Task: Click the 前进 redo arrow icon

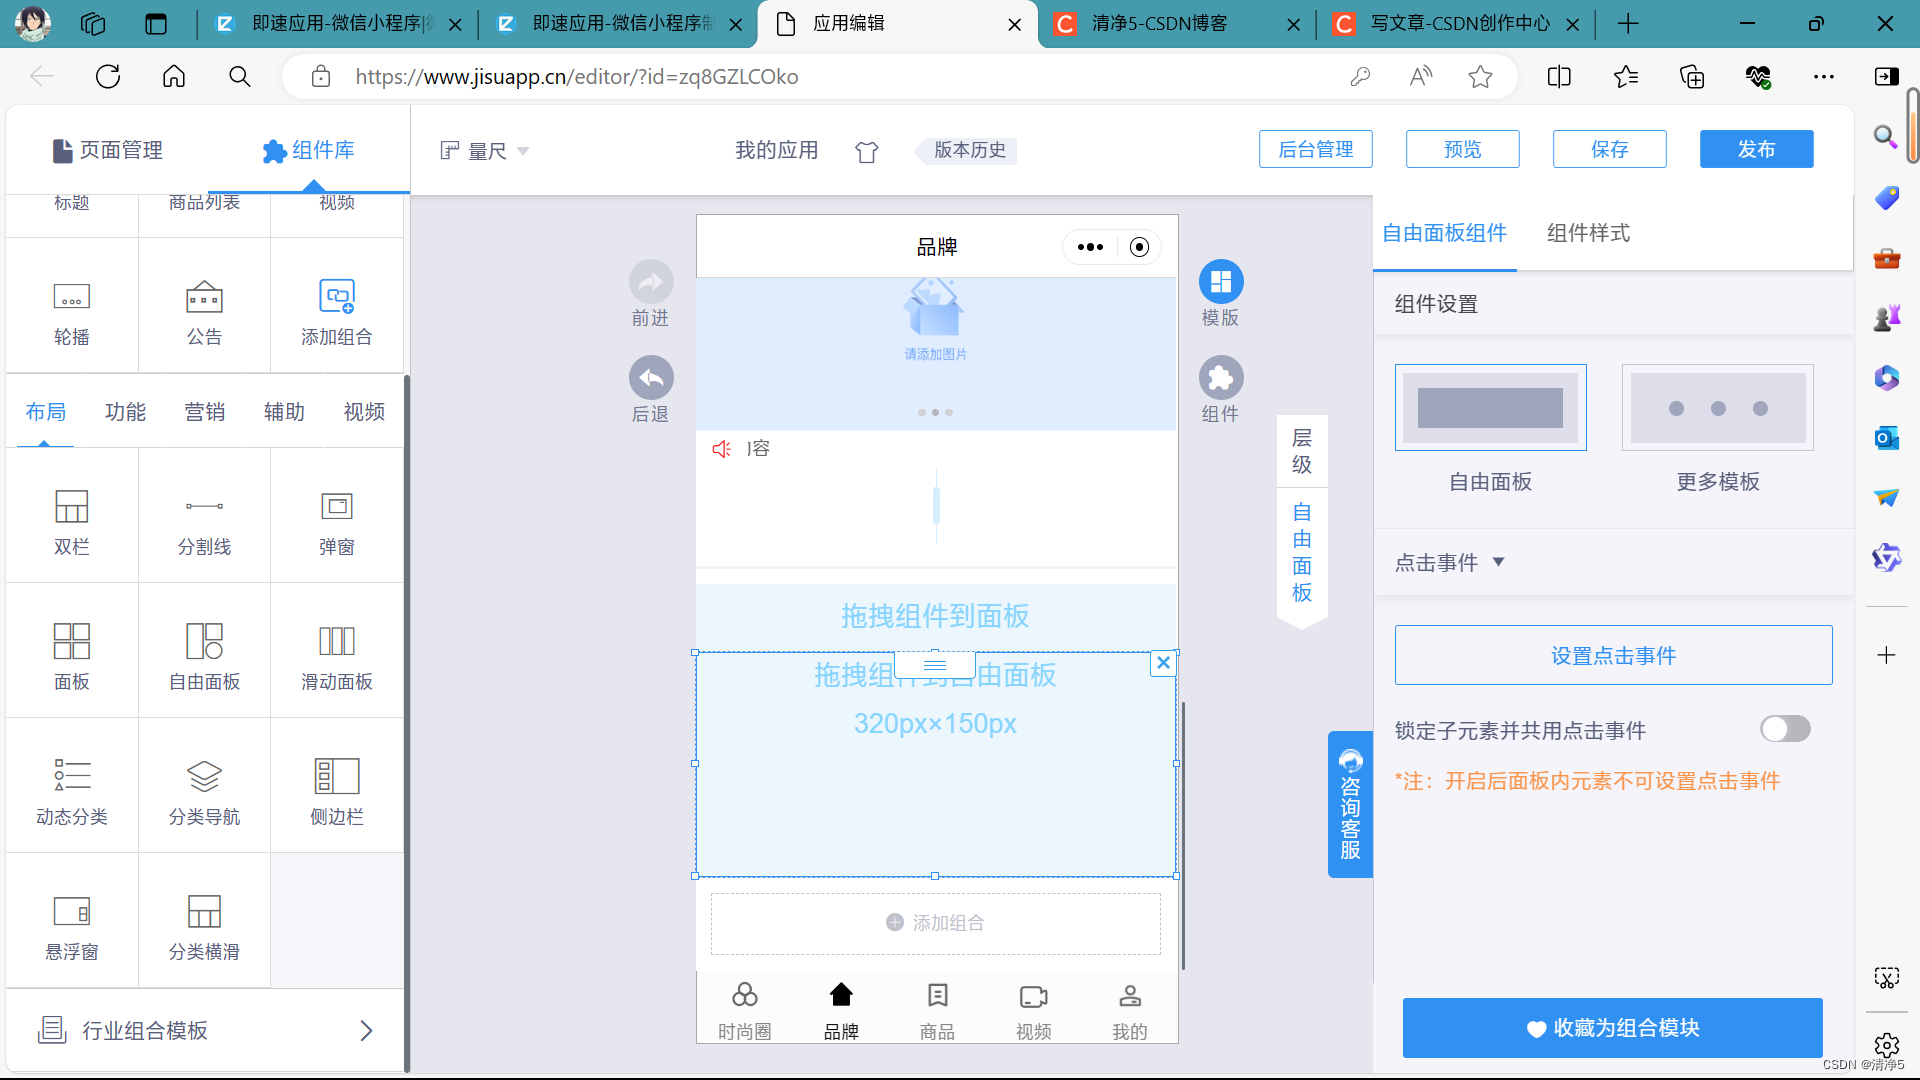Action: 651,283
